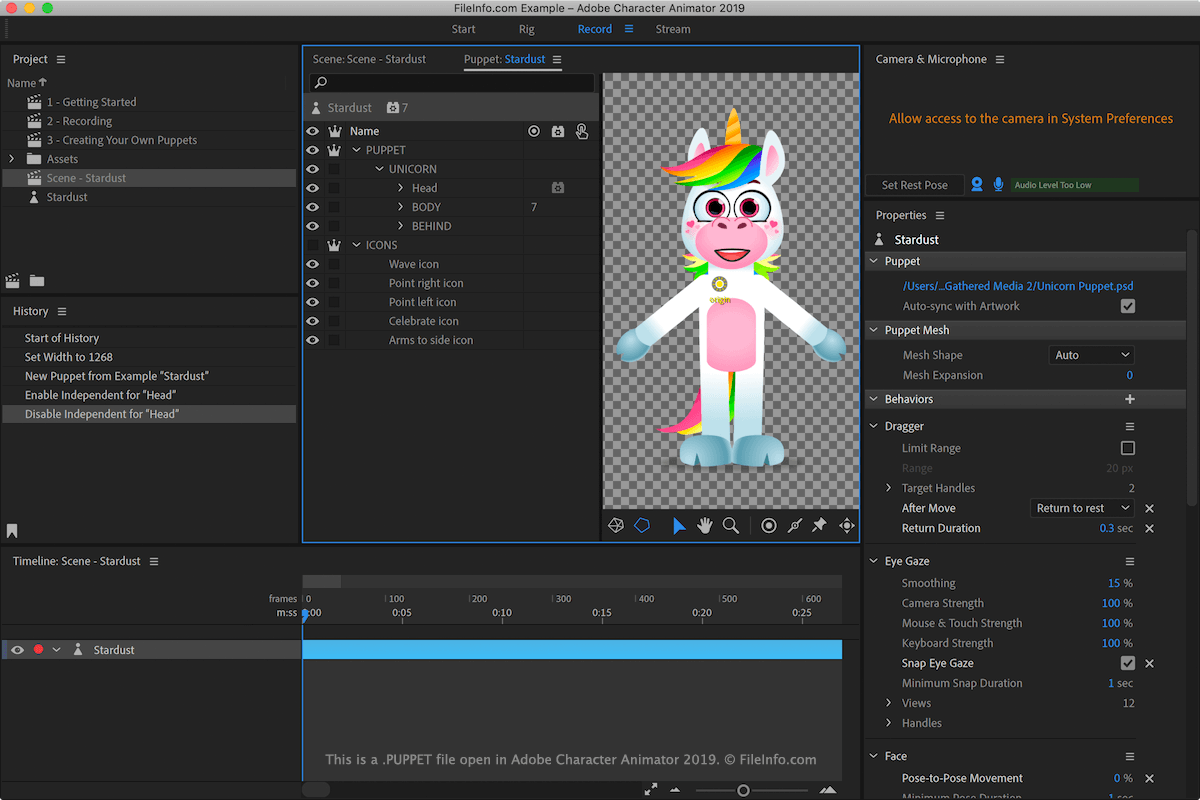Add a behavior with the plus icon
Viewport: 1200px width, 800px height.
(x=1130, y=399)
